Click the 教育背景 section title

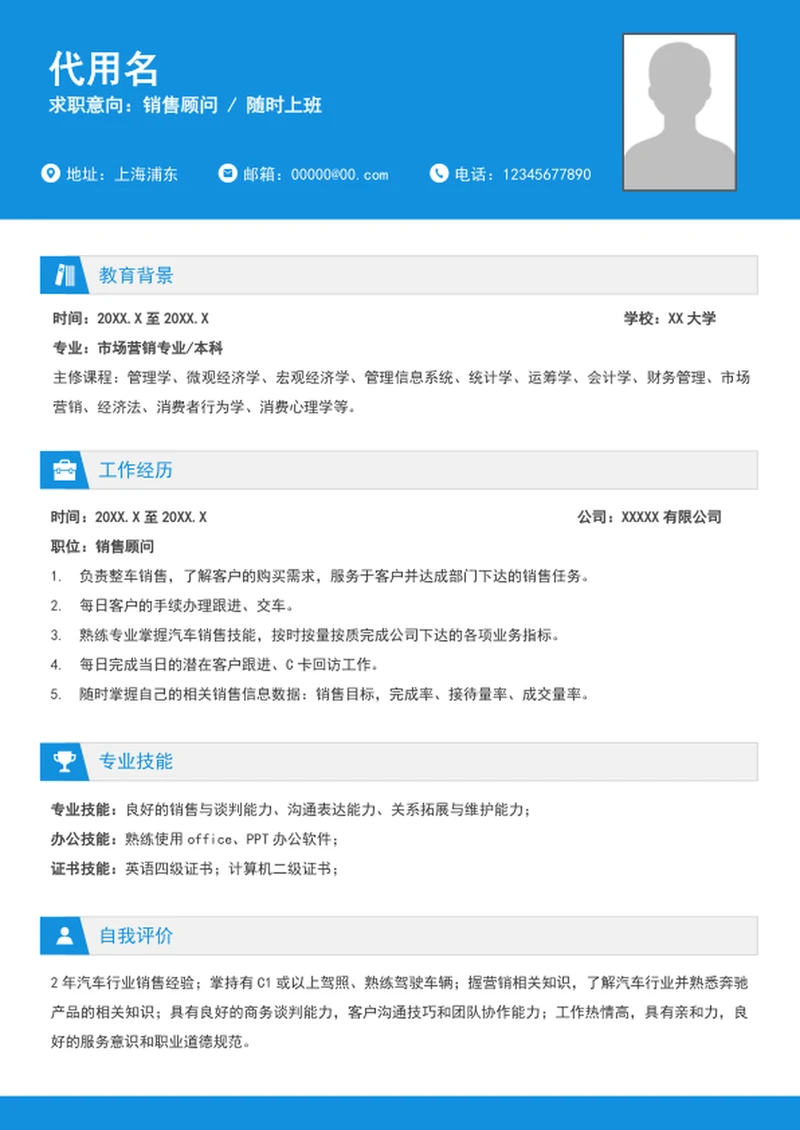click(136, 275)
